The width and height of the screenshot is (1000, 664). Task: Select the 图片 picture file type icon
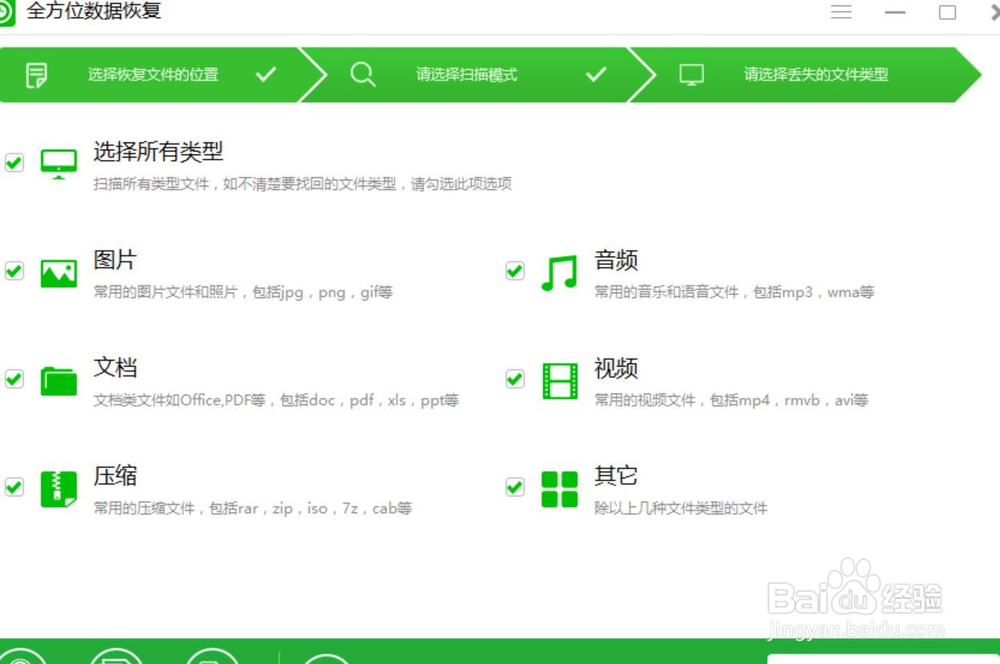tap(58, 270)
